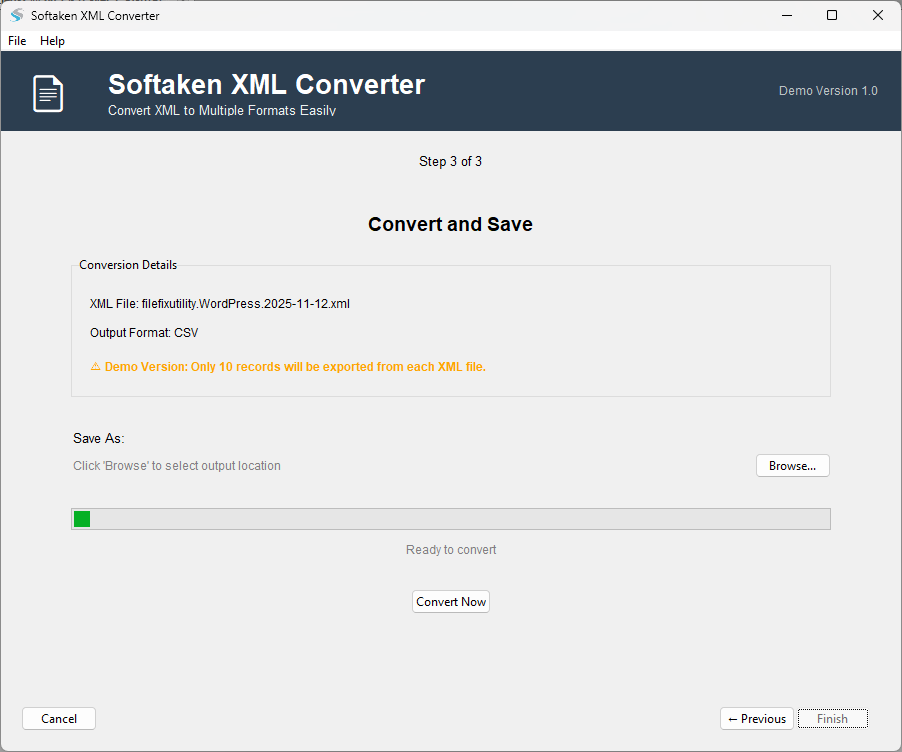Click the document icon in the header banner
Image resolution: width=902 pixels, height=752 pixels.
pos(46,91)
